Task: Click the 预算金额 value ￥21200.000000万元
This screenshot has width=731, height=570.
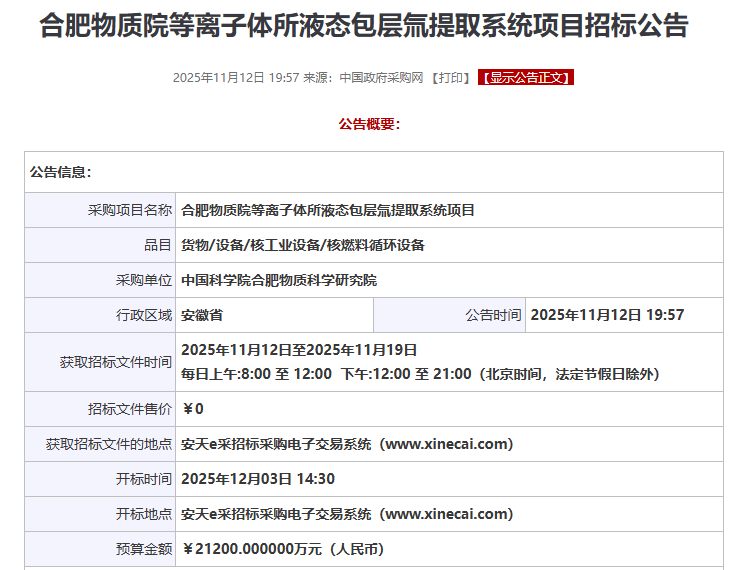Action: [283, 549]
